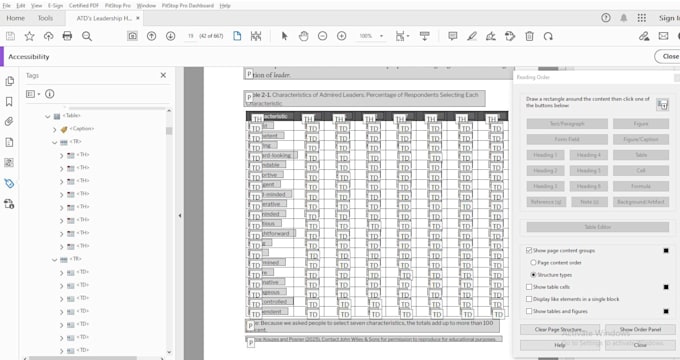Click the Tags panel info icon
The image size is (680, 360).
point(50,94)
